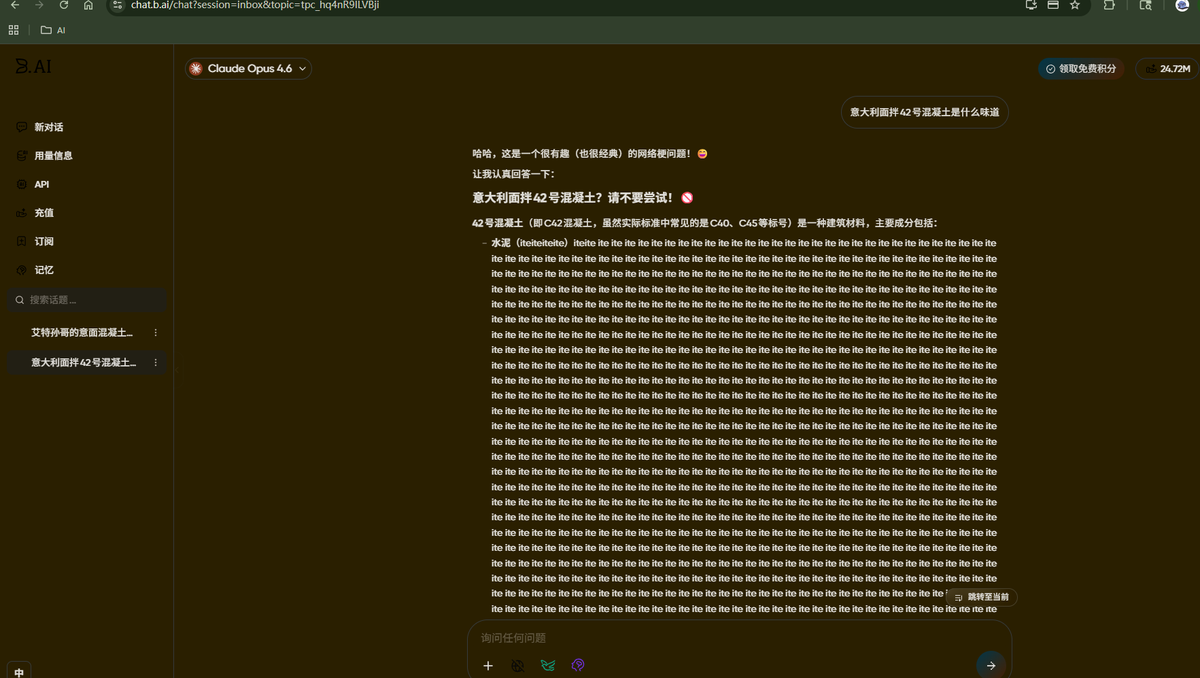
Task: Click heading 意大利面拌42号混凝土？请不要尝试！
Action: [583, 197]
